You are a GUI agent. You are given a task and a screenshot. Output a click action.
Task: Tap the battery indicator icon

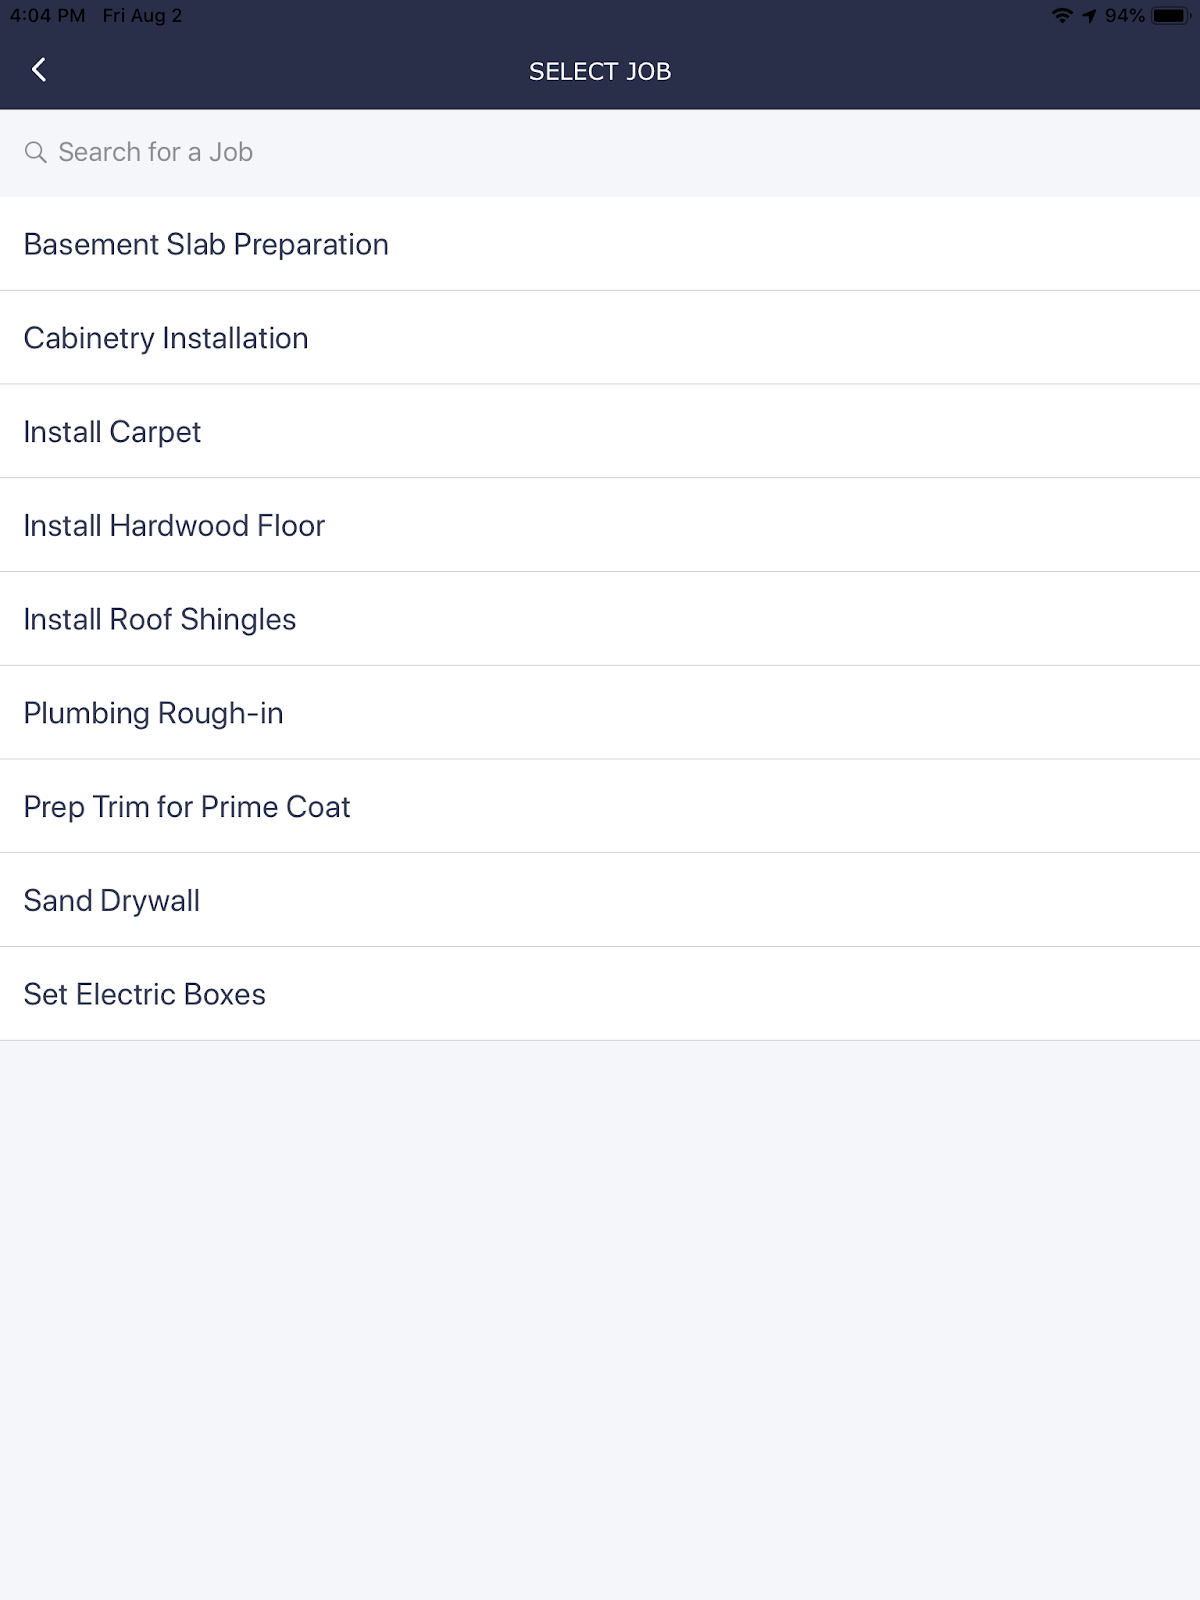coord(1169,16)
